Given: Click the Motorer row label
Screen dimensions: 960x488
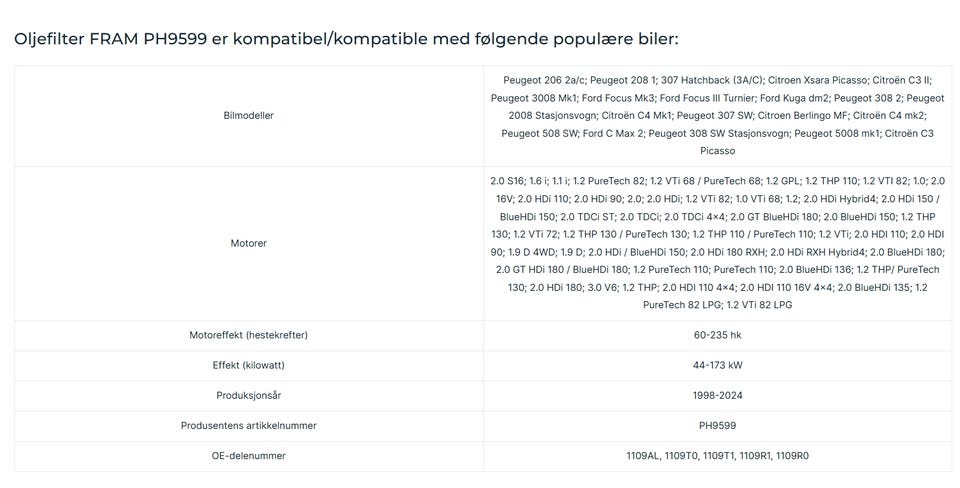Looking at the screenshot, I should tap(248, 243).
